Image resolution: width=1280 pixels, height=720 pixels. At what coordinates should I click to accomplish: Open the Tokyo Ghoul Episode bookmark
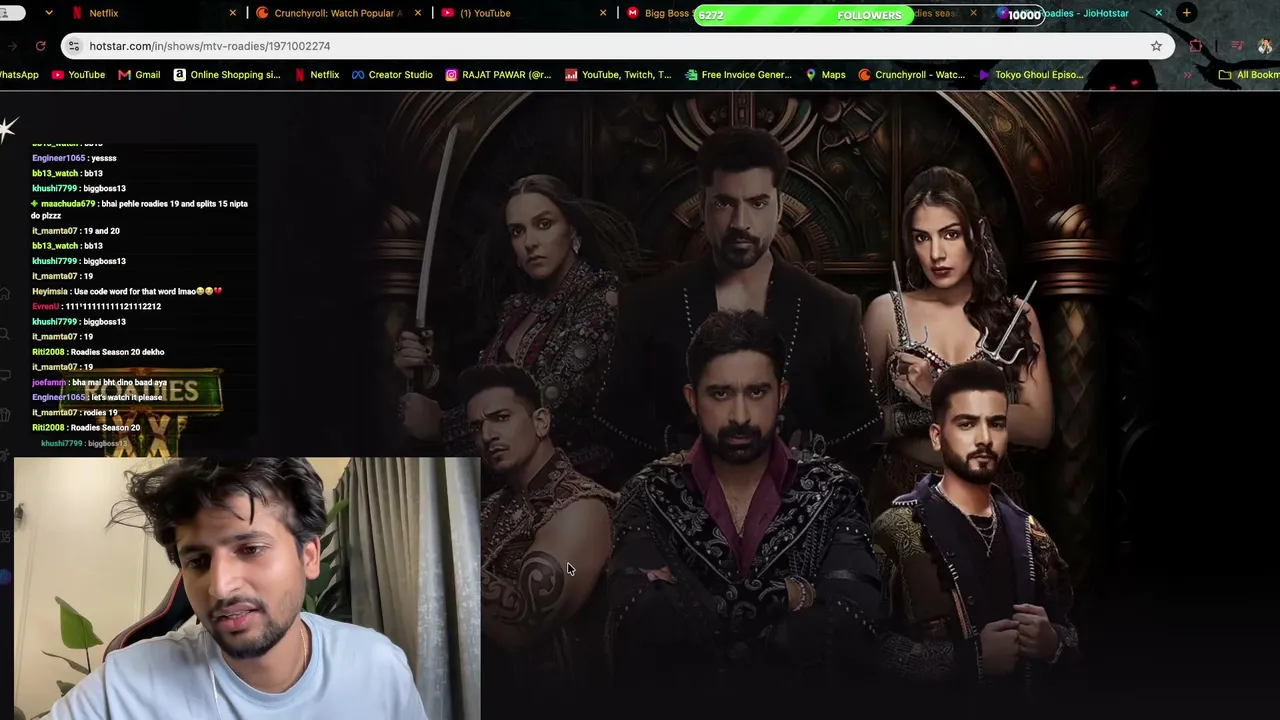point(1032,75)
